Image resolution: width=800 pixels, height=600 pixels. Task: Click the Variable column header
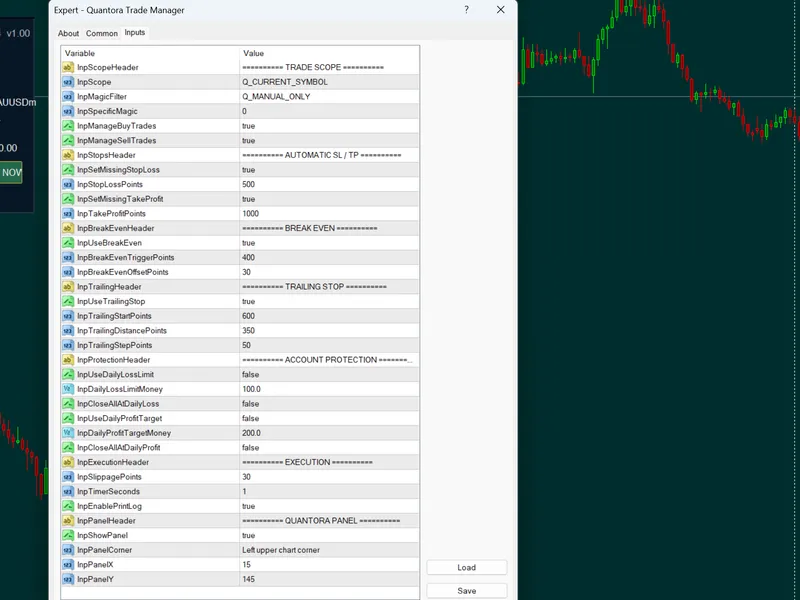point(150,53)
